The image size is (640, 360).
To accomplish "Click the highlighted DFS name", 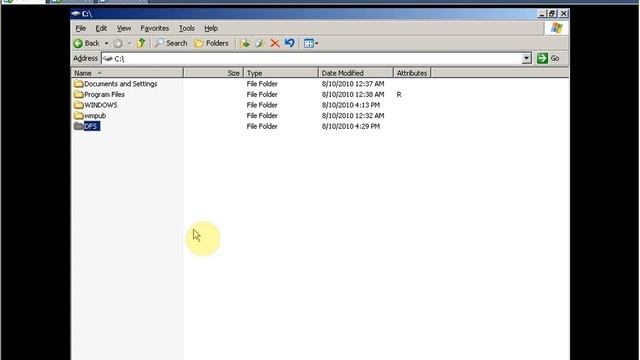I will click(x=91, y=126).
